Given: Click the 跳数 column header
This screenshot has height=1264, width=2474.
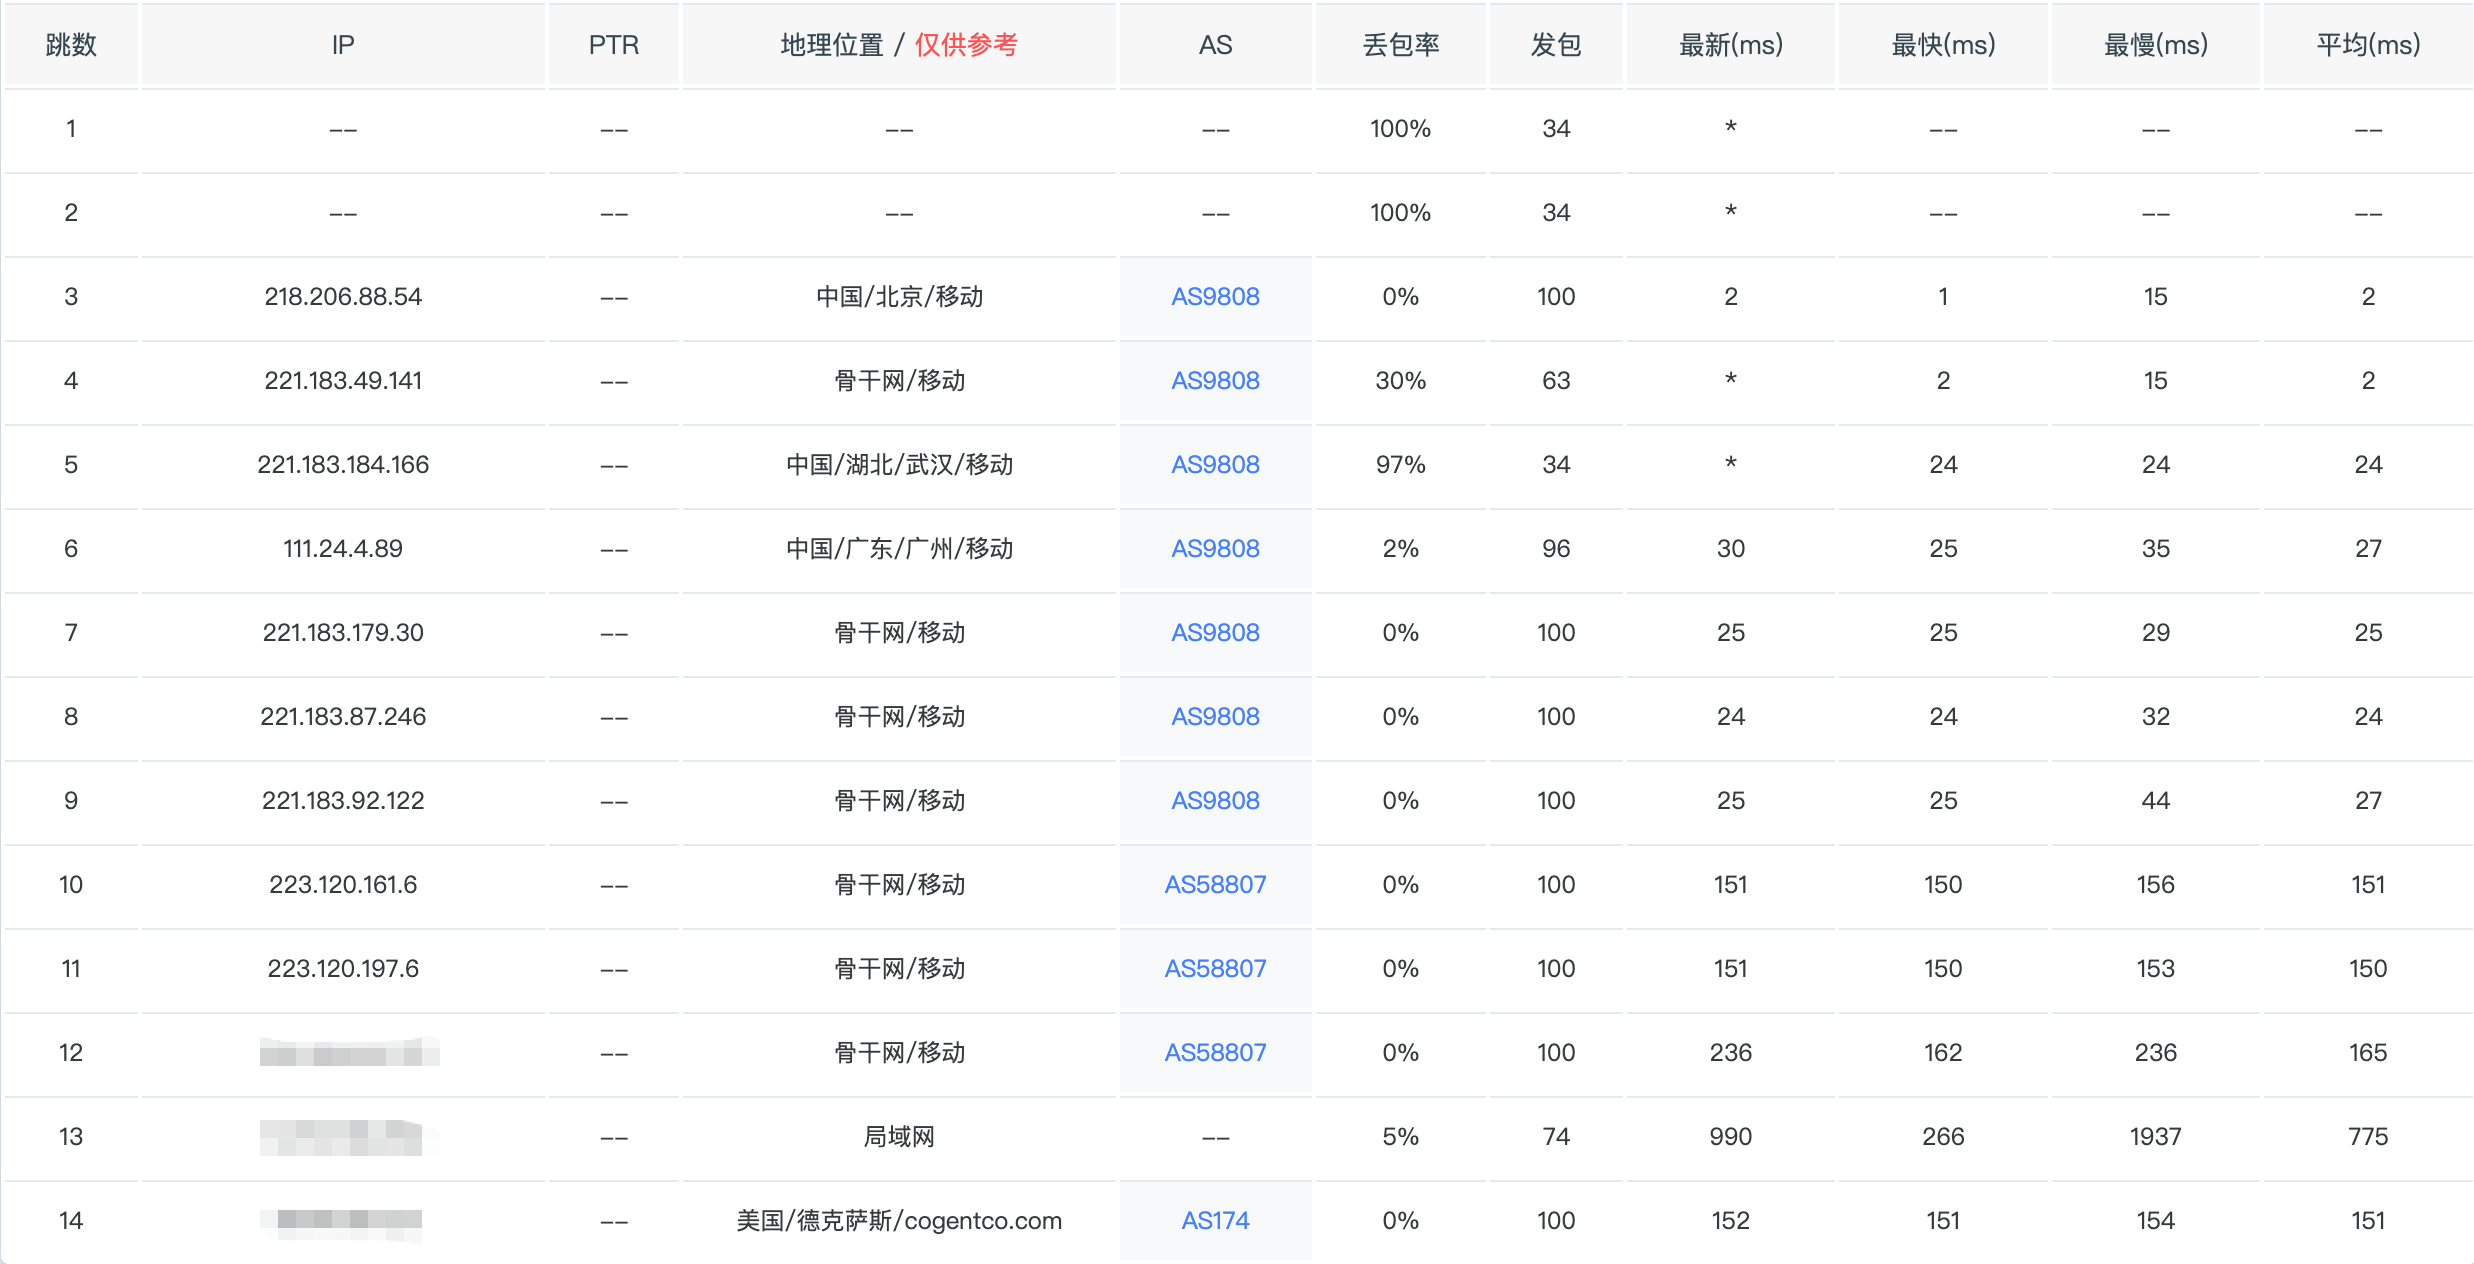Looking at the screenshot, I should 71,45.
